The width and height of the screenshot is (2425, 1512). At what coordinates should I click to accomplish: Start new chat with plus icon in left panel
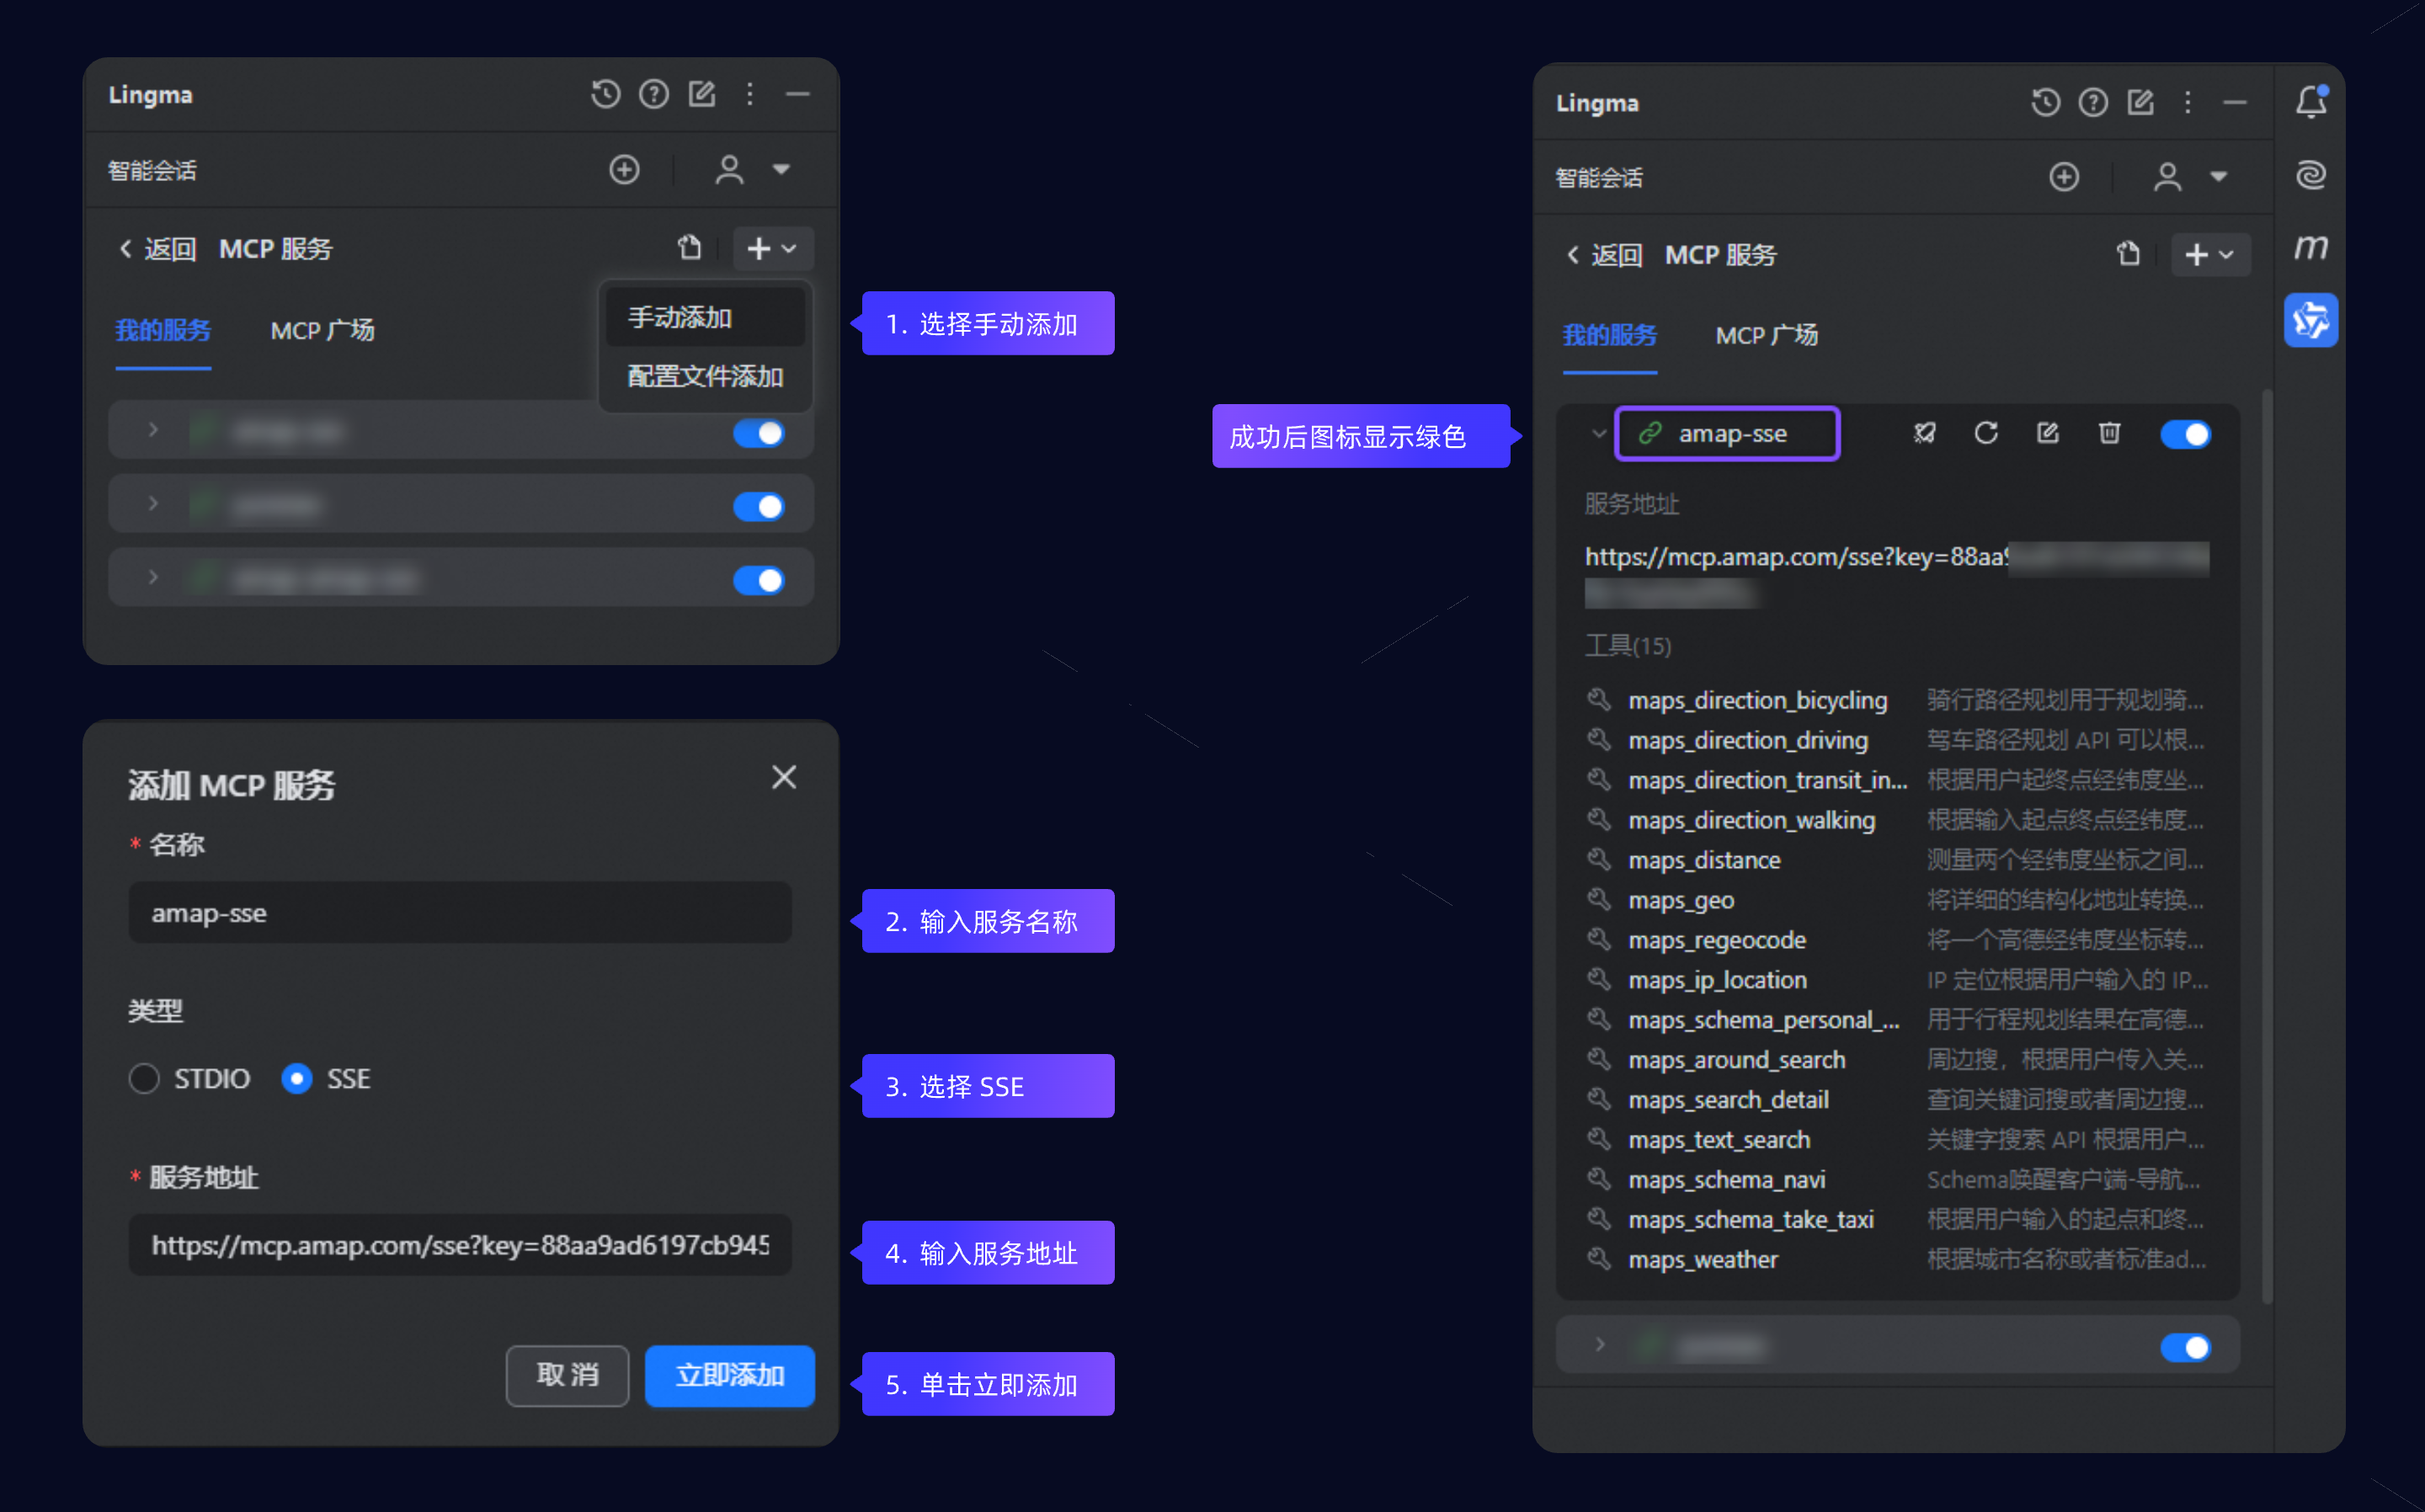click(625, 169)
